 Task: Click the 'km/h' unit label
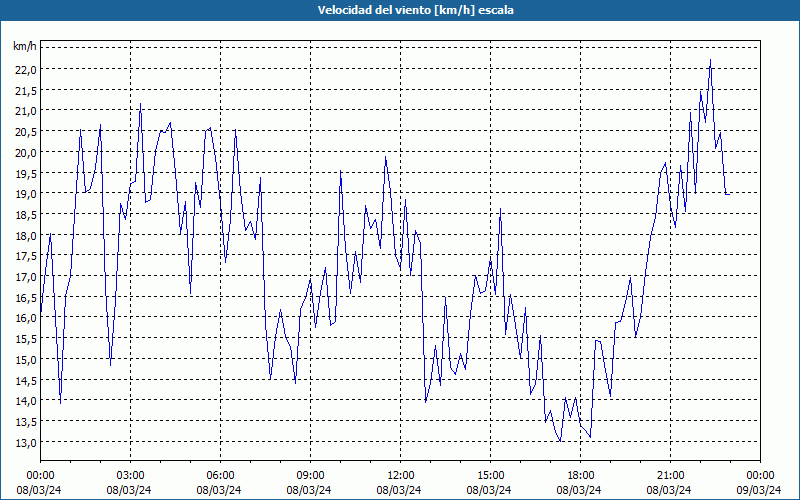(x=24, y=46)
